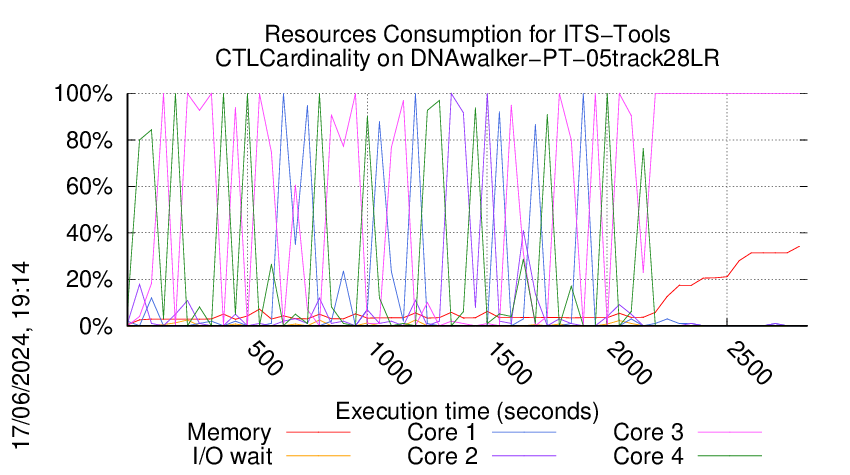The image size is (850, 475).
Task: Click the 'Execution time (seconds)' axis label
Action: 467,412
